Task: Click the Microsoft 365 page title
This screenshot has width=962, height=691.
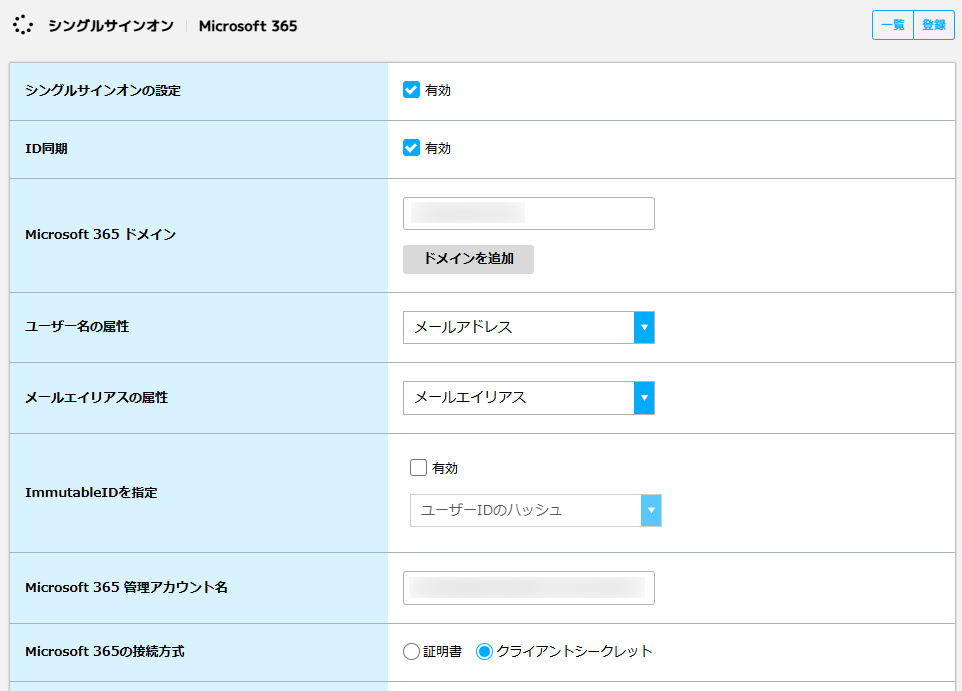Action: (248, 26)
